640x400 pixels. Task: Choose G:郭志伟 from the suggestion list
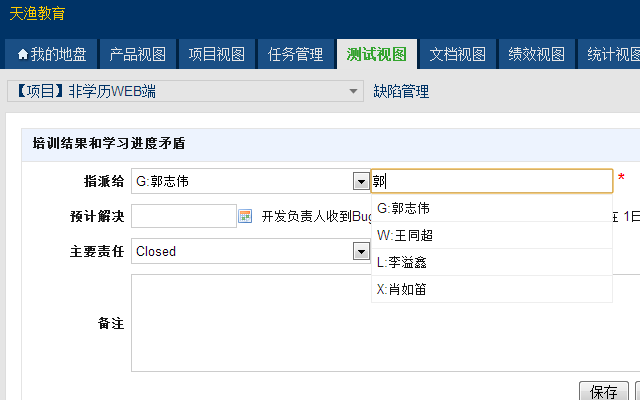403,209
